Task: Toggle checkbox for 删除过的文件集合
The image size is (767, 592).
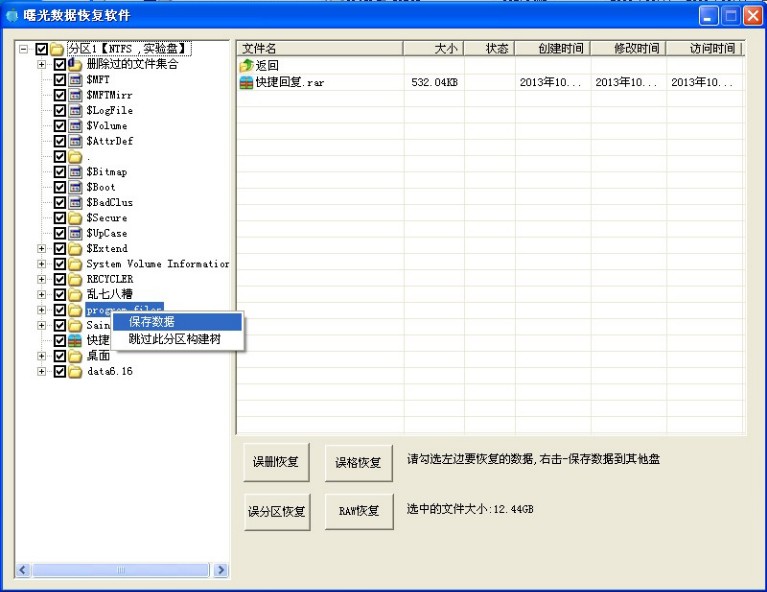Action: coord(60,64)
